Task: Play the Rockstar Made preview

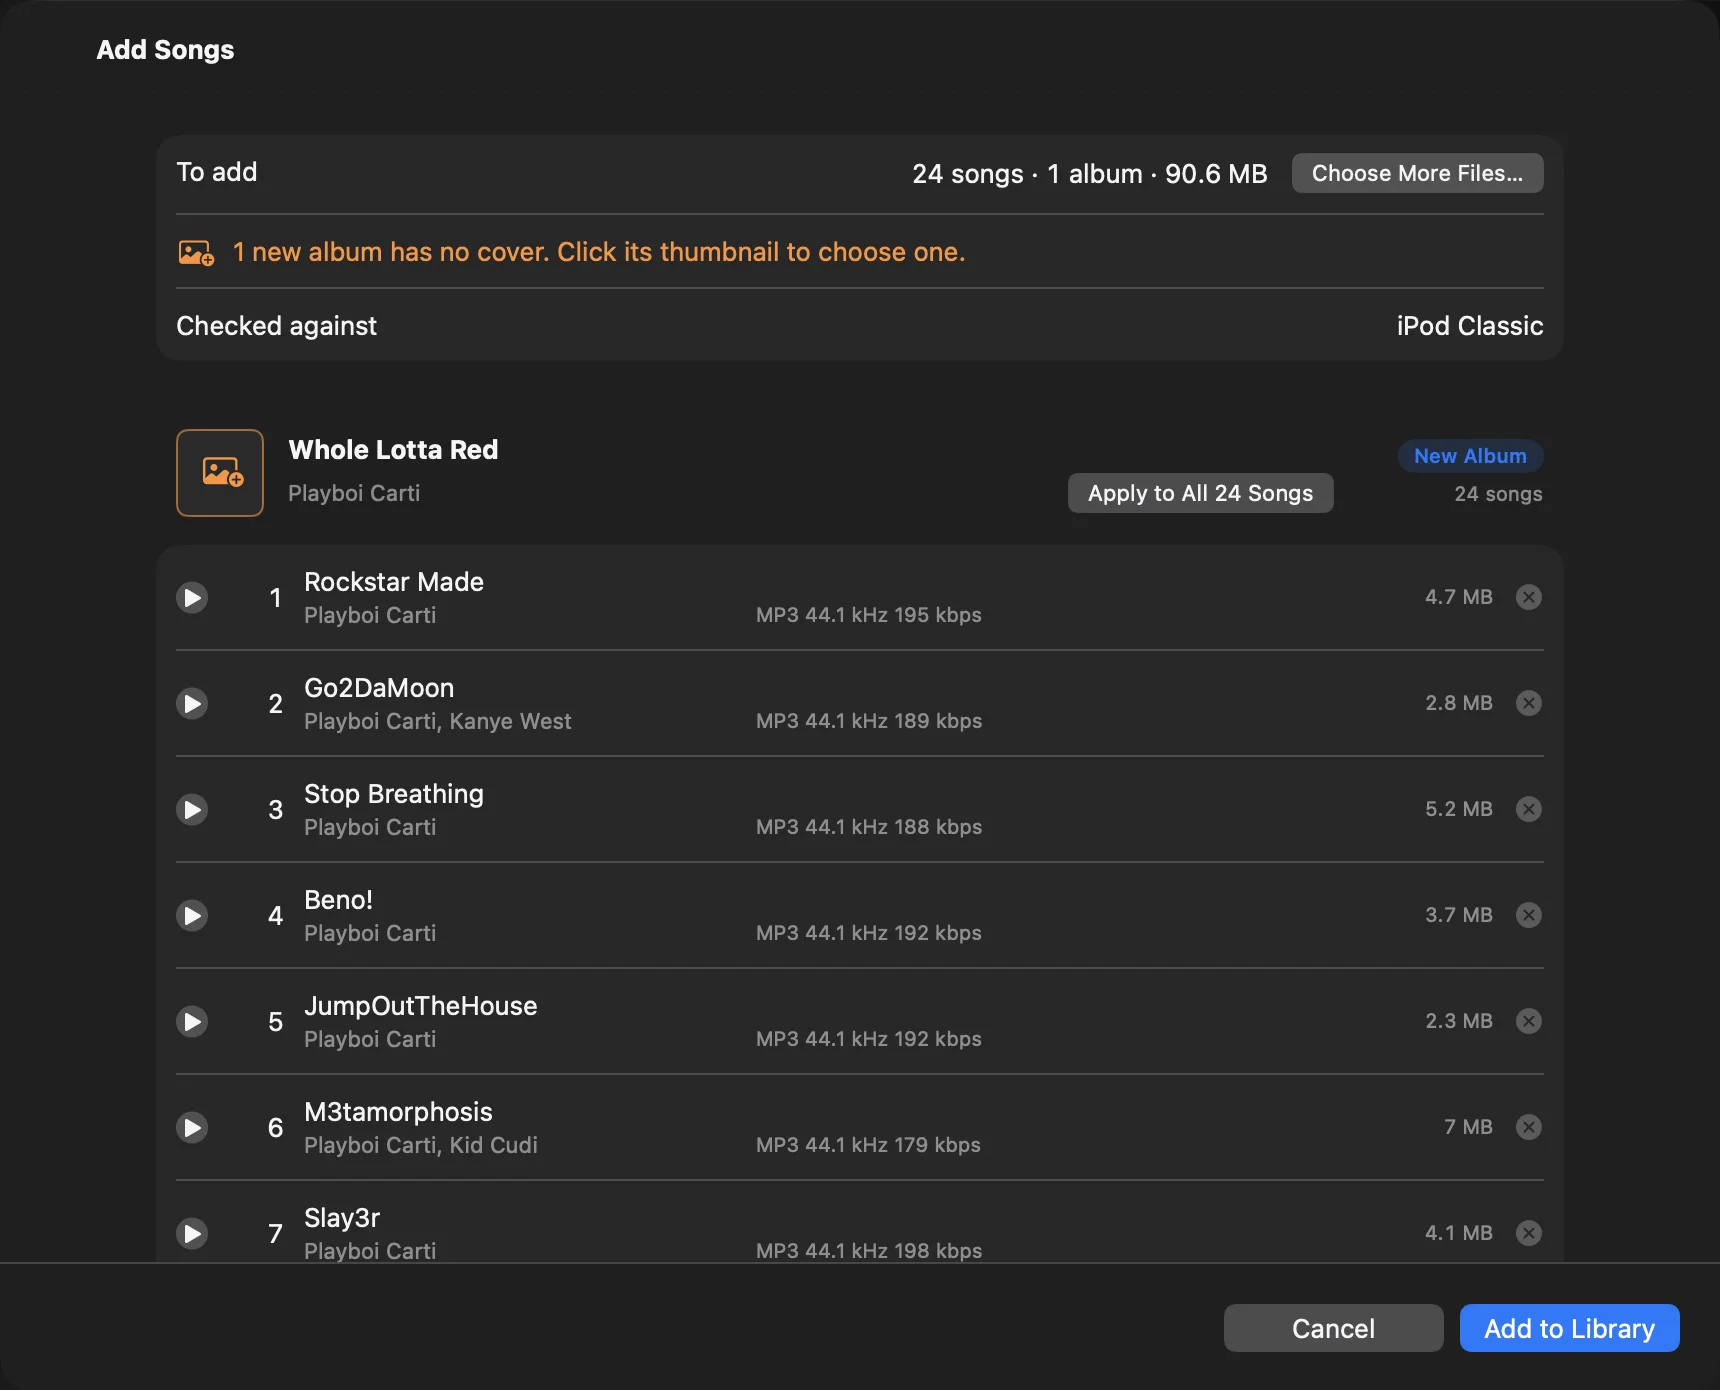Action: point(192,598)
